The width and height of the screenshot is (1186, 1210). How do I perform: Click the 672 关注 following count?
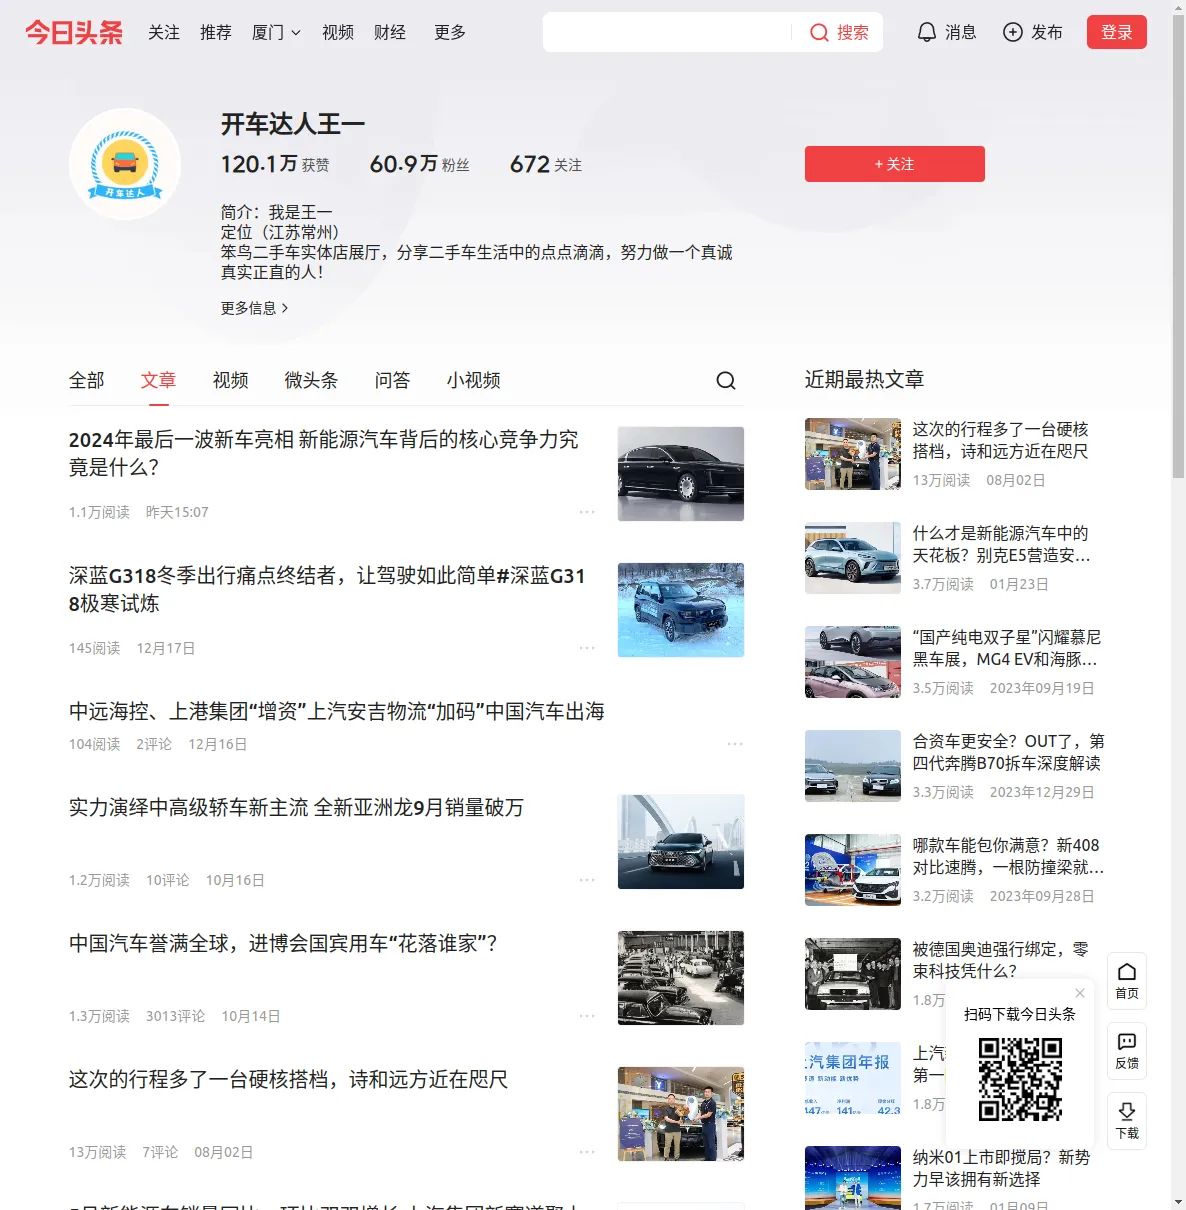pos(546,164)
